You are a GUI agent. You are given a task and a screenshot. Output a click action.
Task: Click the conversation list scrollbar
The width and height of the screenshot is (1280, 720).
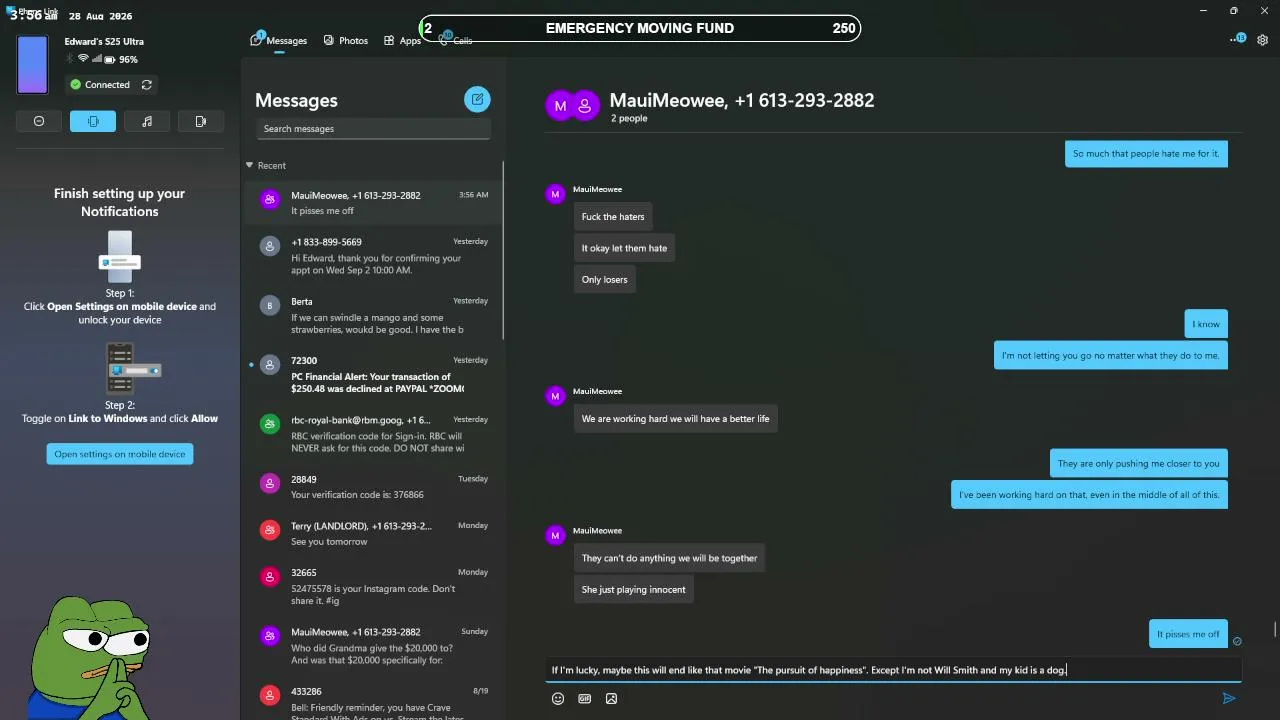502,250
